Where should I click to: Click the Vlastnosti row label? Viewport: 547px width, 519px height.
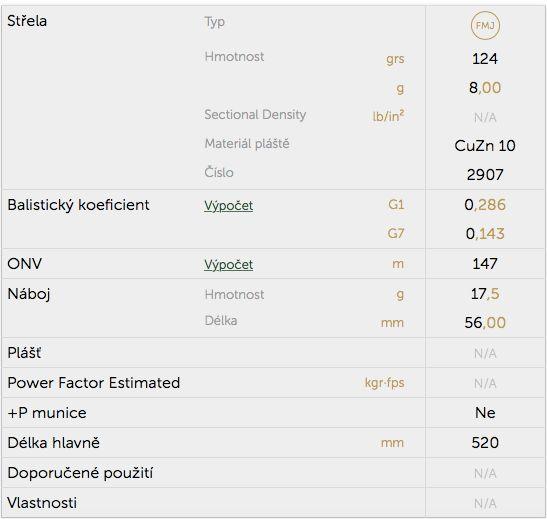(42, 503)
